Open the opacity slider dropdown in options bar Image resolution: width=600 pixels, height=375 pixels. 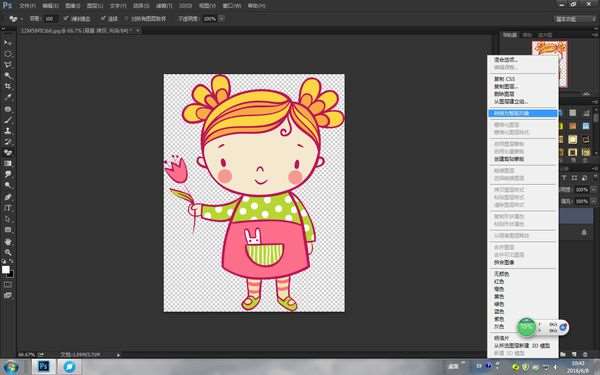[222, 18]
